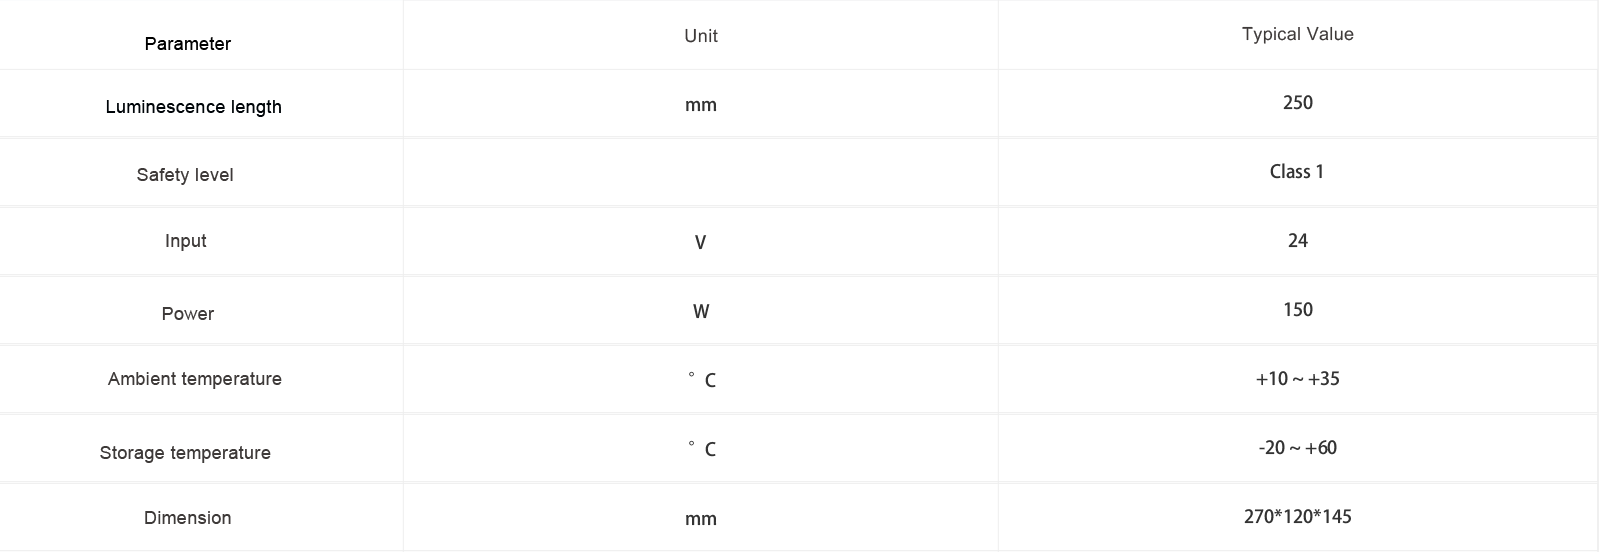Viewport: 1599px width, 552px height.
Task: Select the Power parameter label
Action: click(x=188, y=314)
